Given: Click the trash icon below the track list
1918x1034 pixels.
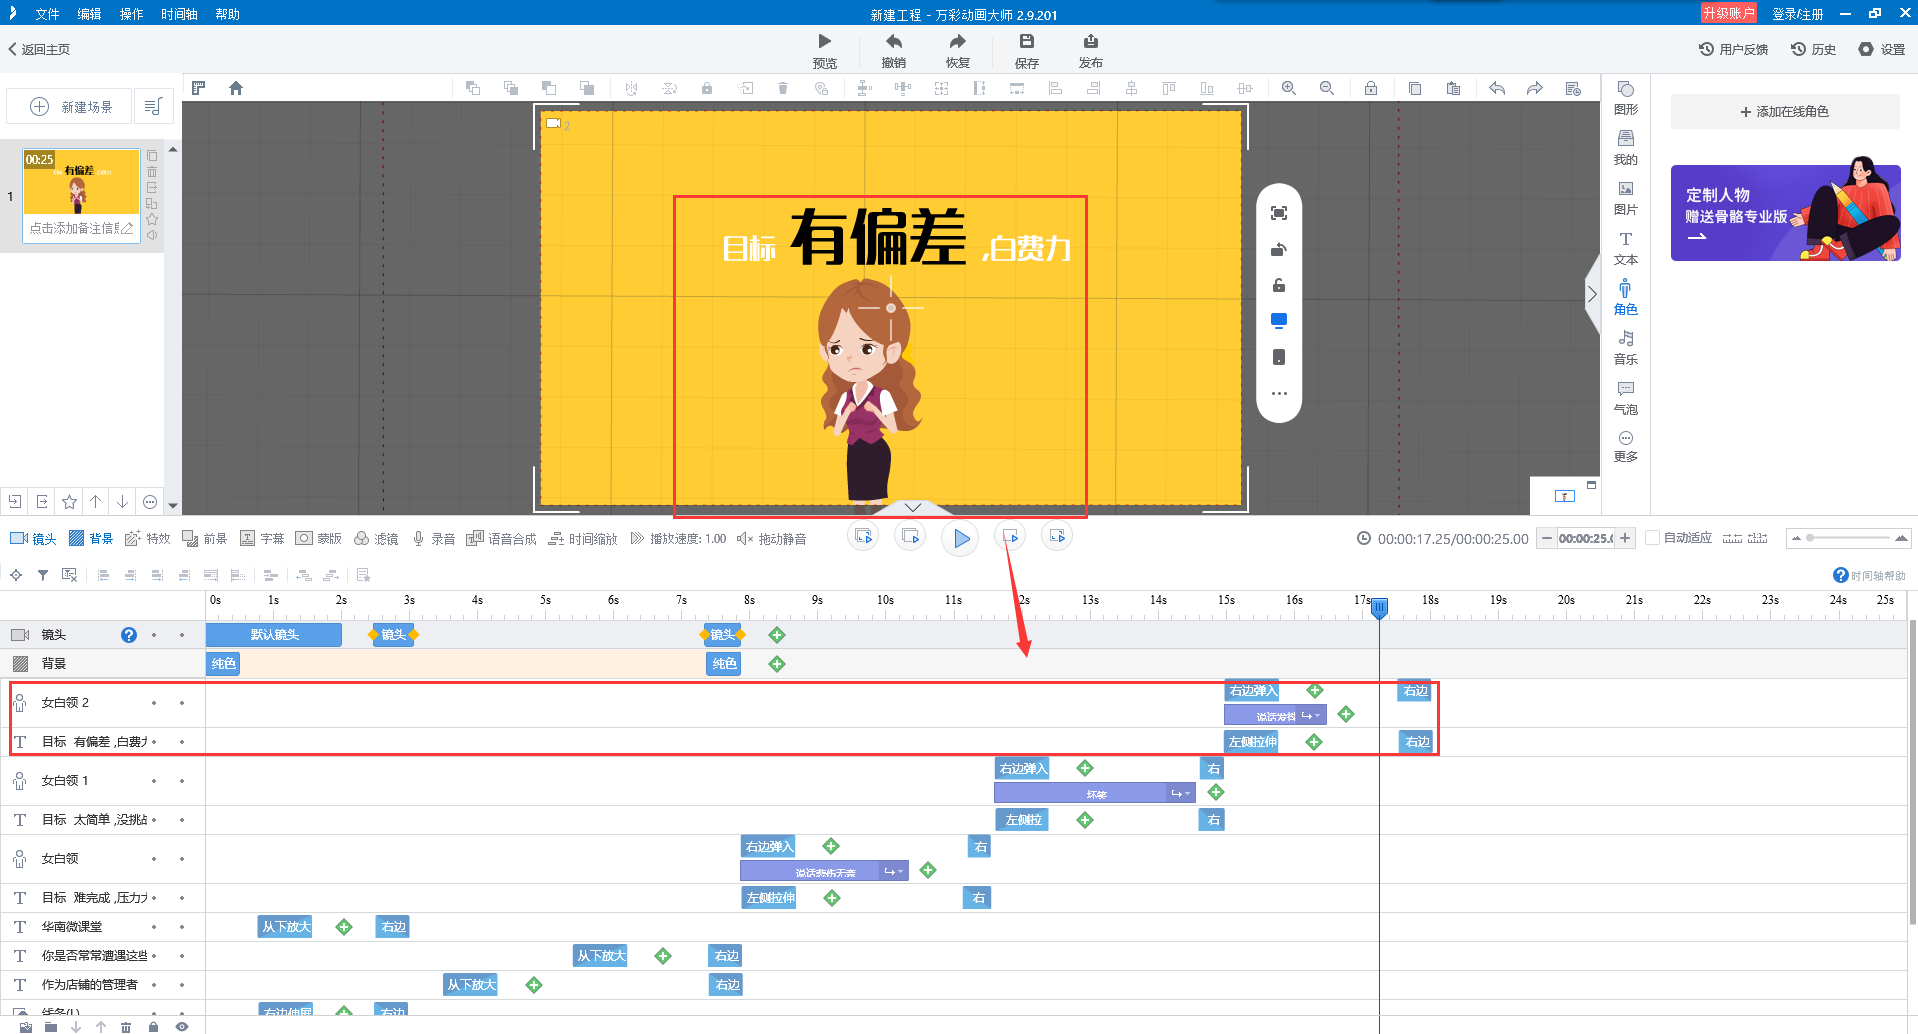Looking at the screenshot, I should [126, 1027].
